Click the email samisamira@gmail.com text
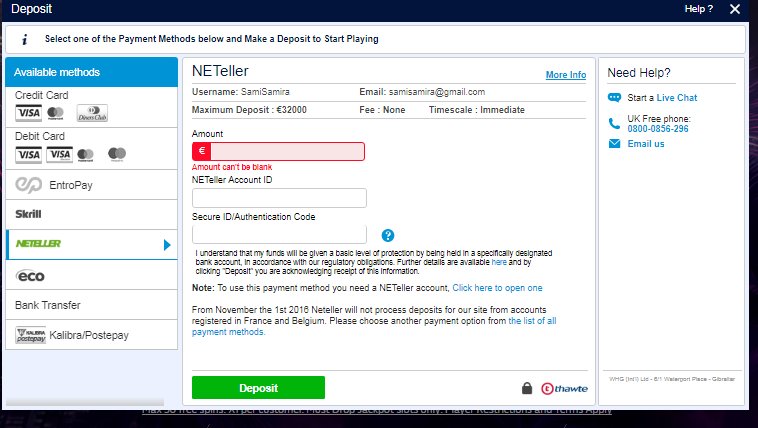 (422, 92)
